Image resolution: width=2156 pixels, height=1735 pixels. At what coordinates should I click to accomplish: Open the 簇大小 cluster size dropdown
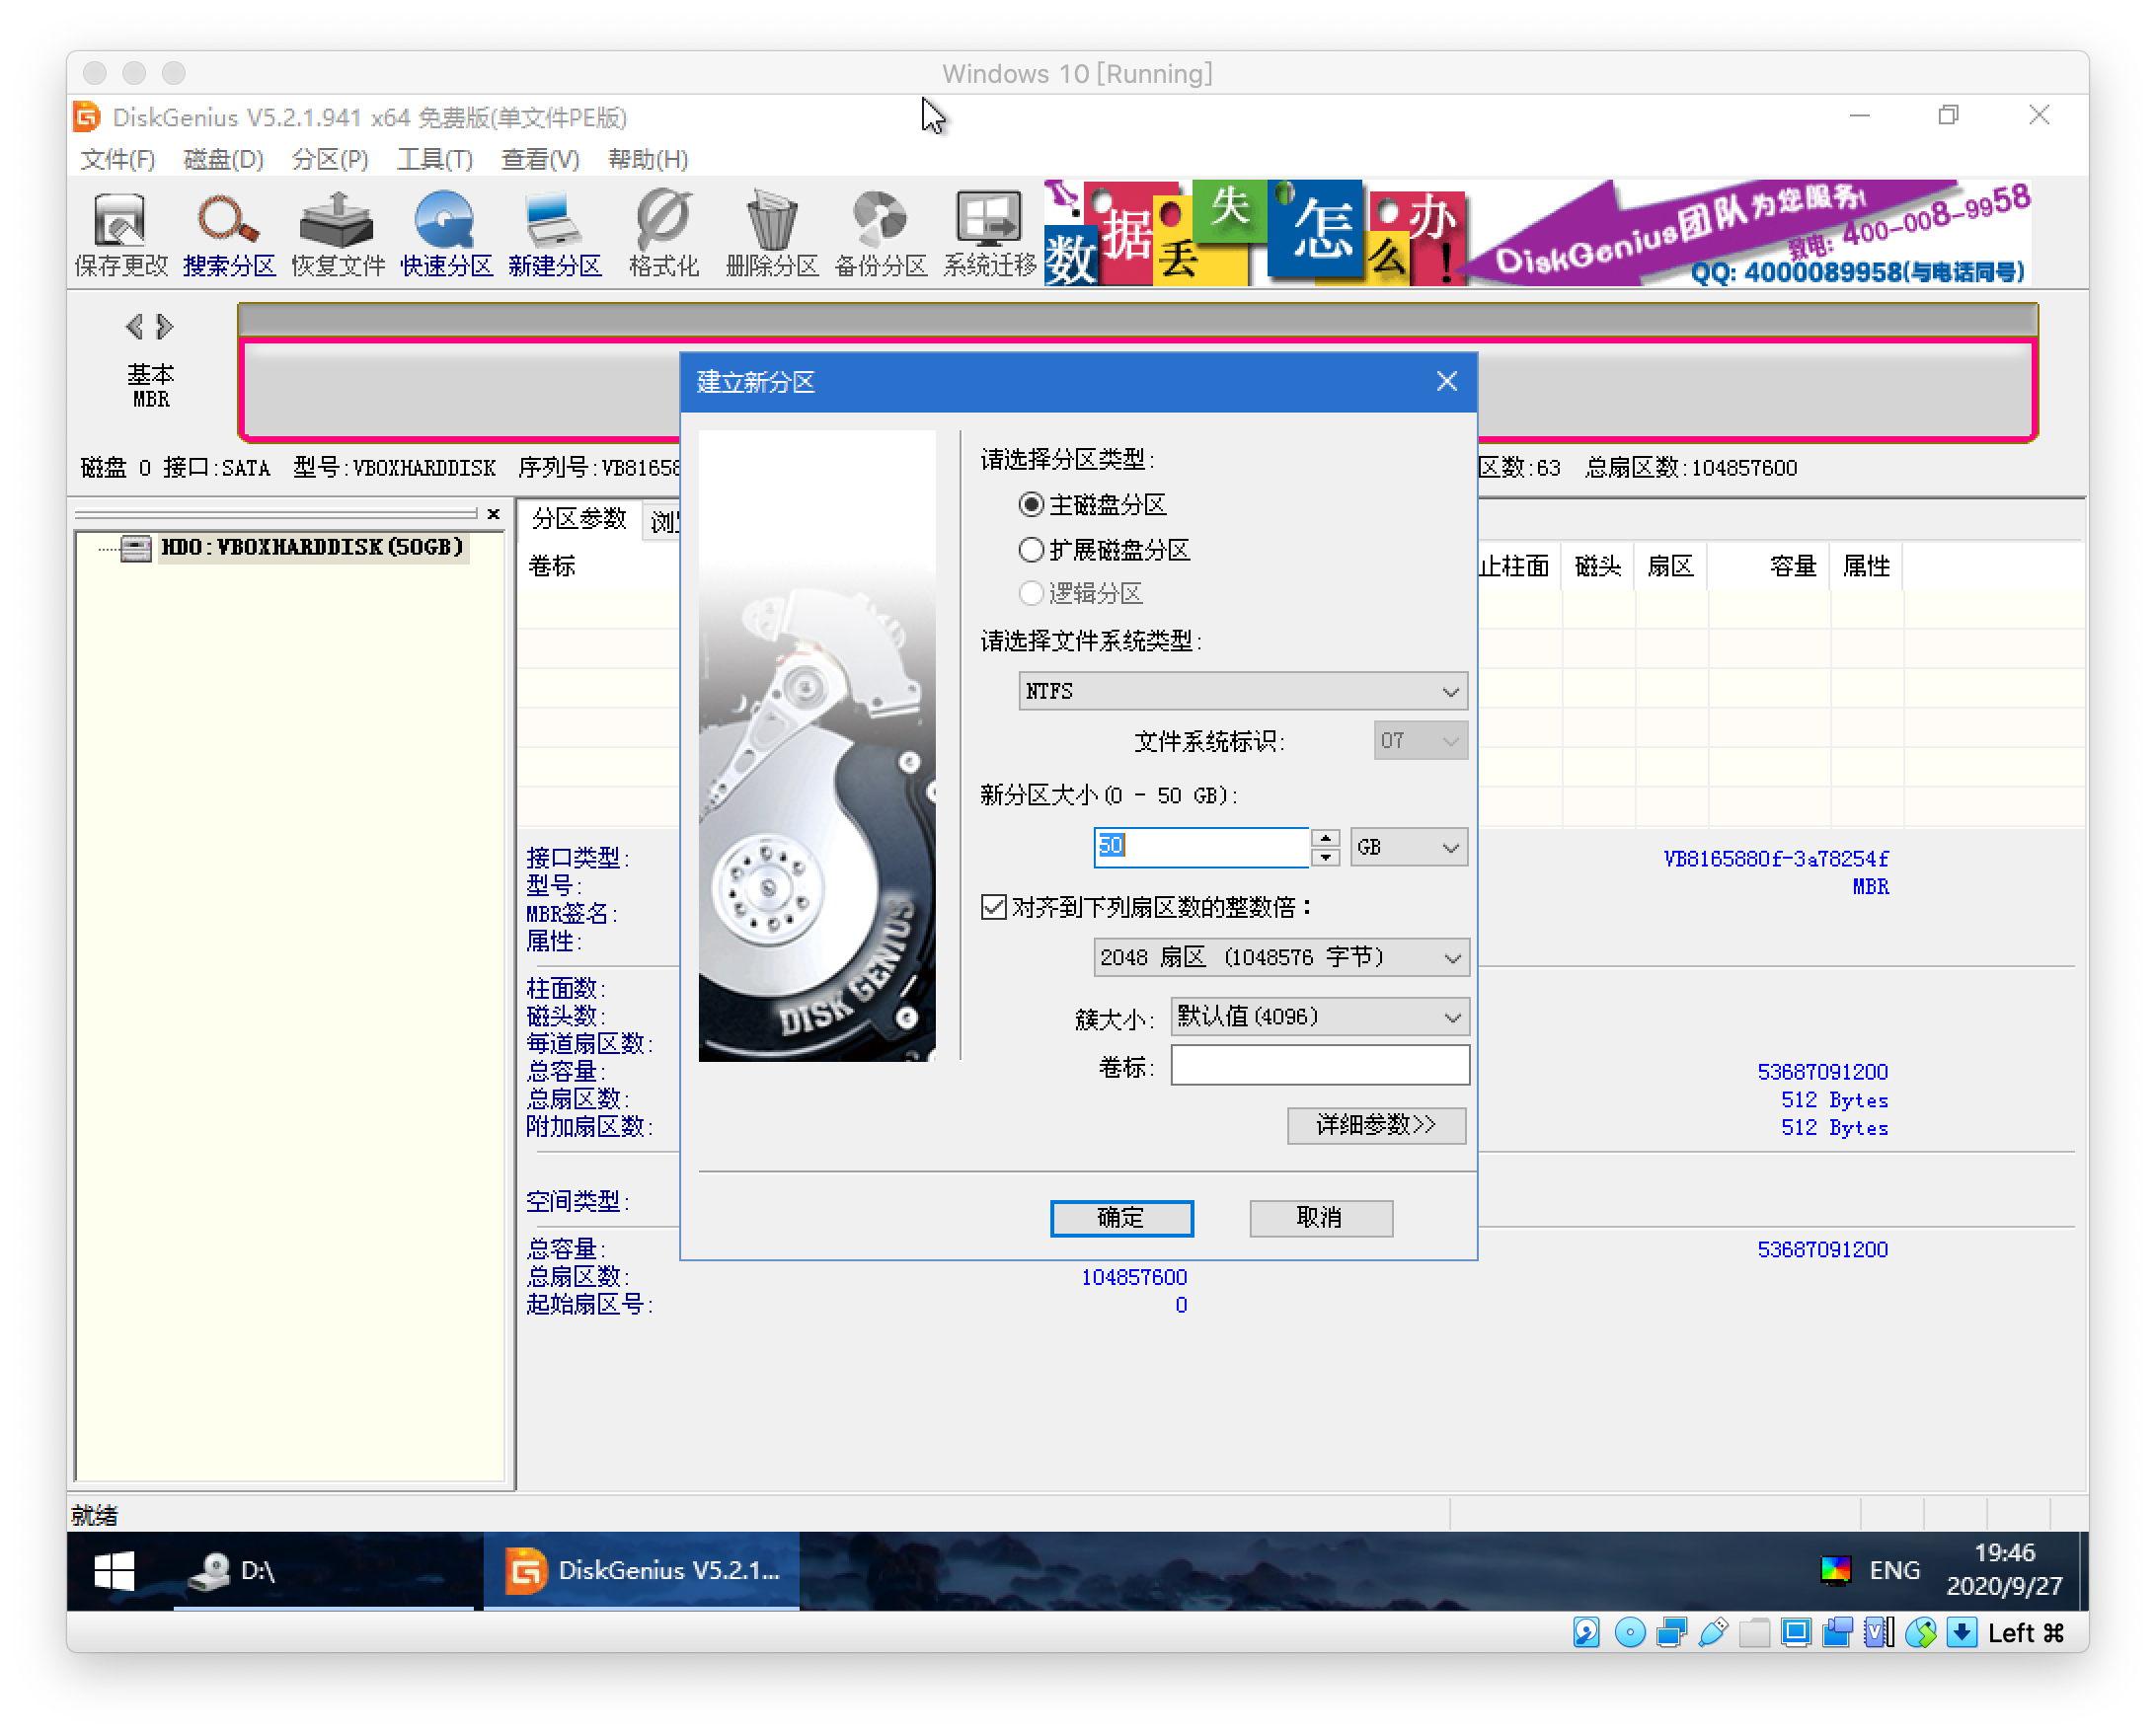(1319, 1017)
